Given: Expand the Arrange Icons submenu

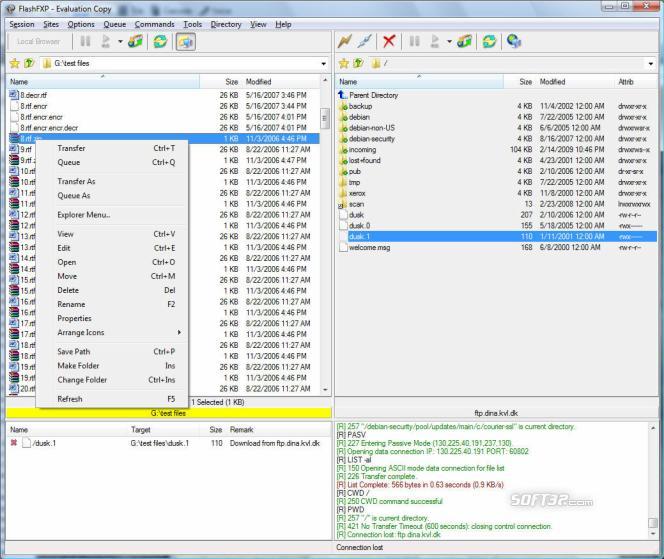Looking at the screenshot, I should click(113, 332).
